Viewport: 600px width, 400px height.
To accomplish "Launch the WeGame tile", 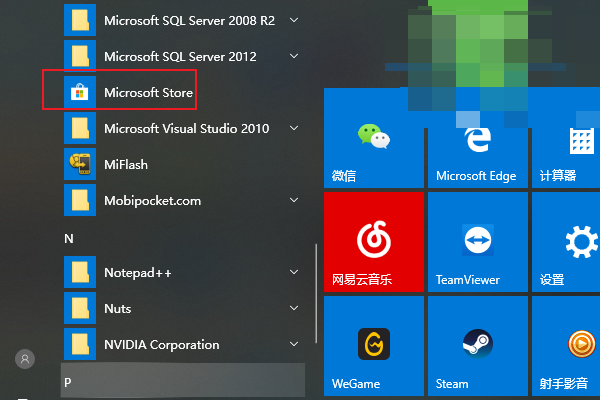I will (374, 346).
